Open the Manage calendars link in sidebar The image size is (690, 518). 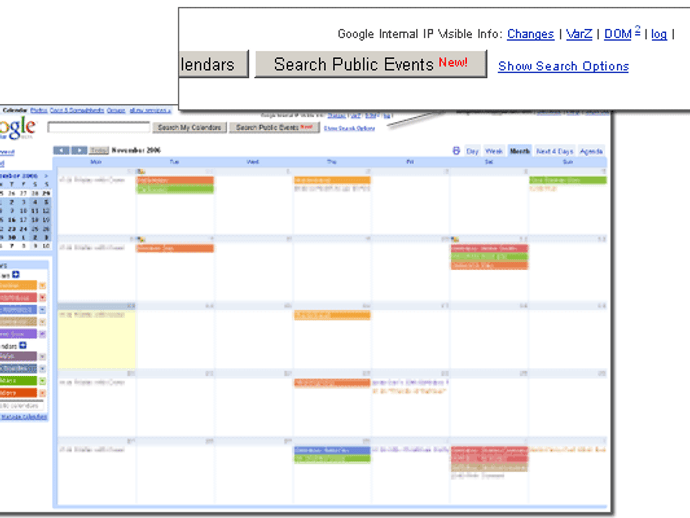[24, 417]
